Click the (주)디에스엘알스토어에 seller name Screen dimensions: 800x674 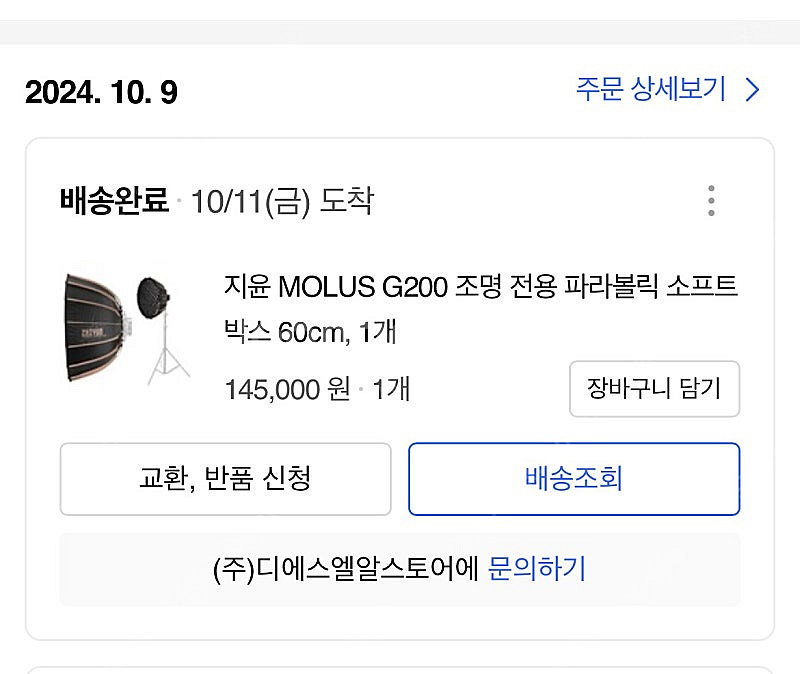pos(347,569)
